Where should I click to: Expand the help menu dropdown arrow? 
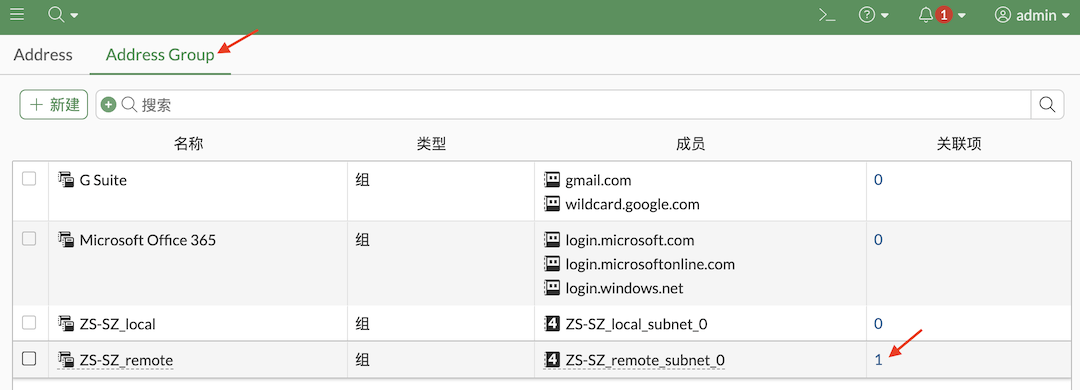[x=885, y=15]
